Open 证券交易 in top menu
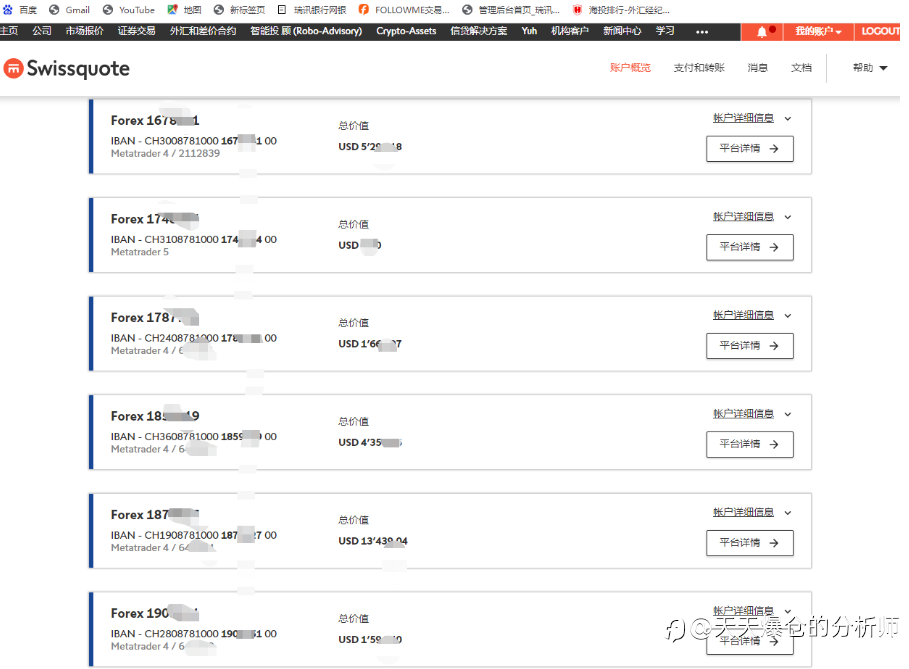909x669 pixels. point(137,31)
